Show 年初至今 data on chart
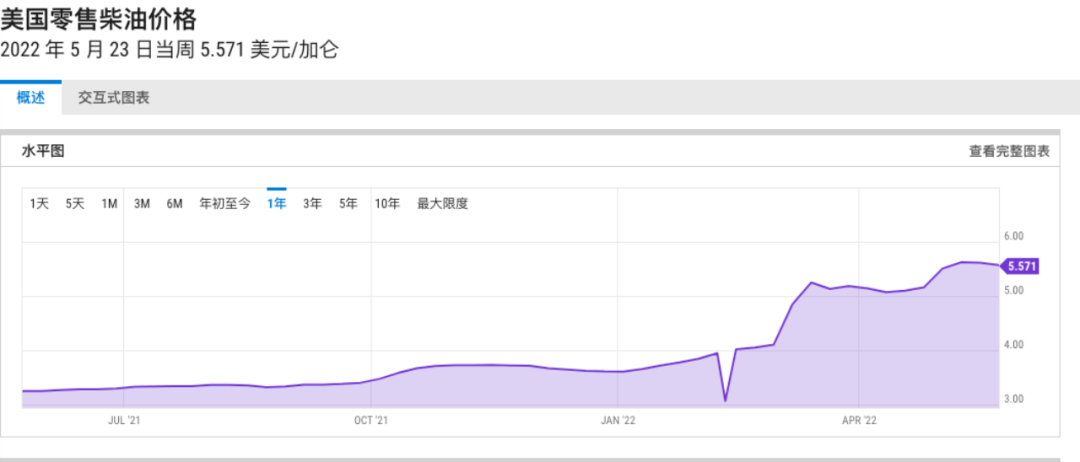 coord(225,204)
